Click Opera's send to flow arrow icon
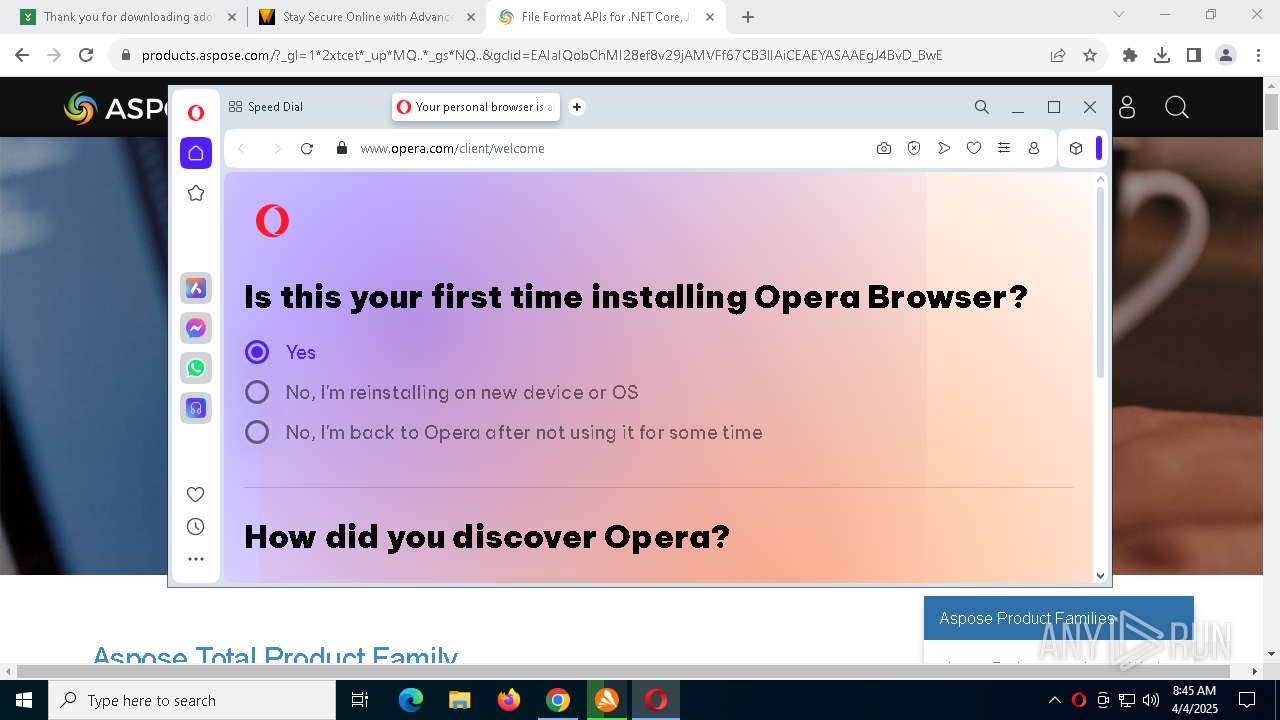 click(x=944, y=148)
